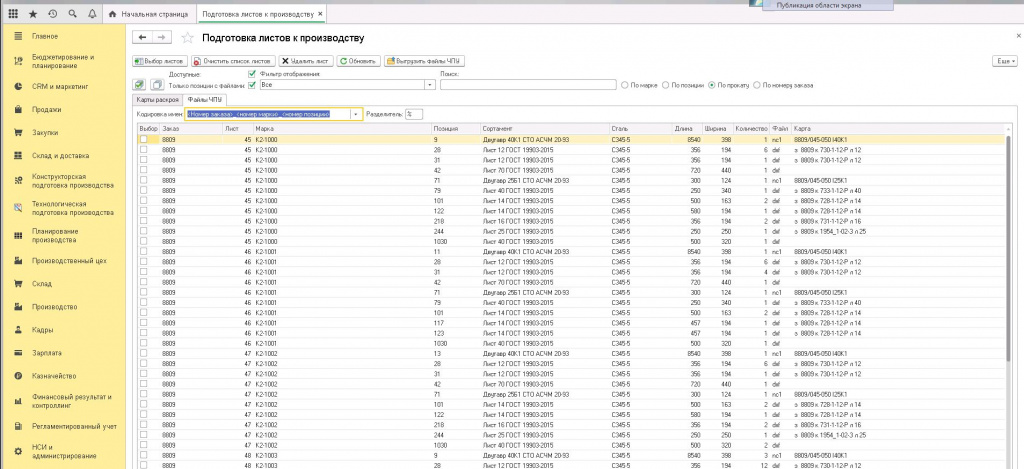Select the По марке radio button

(625, 85)
